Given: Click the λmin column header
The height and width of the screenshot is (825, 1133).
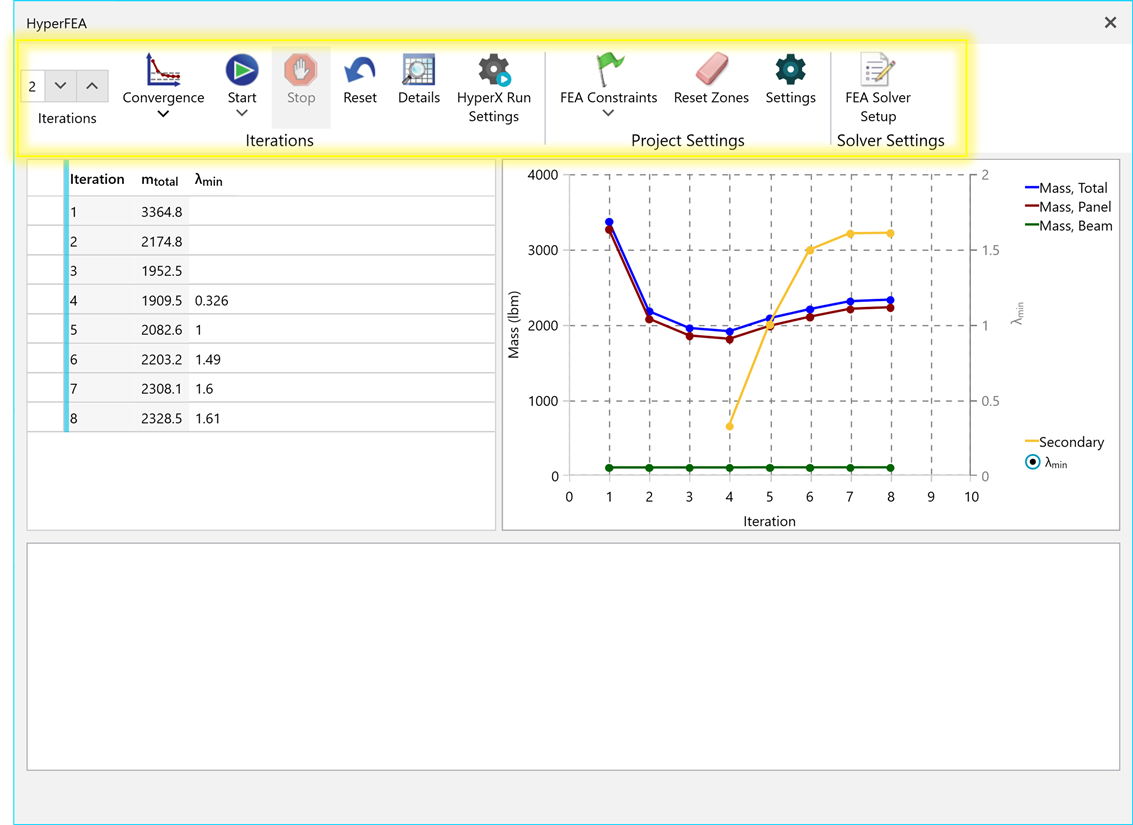Looking at the screenshot, I should (x=209, y=181).
